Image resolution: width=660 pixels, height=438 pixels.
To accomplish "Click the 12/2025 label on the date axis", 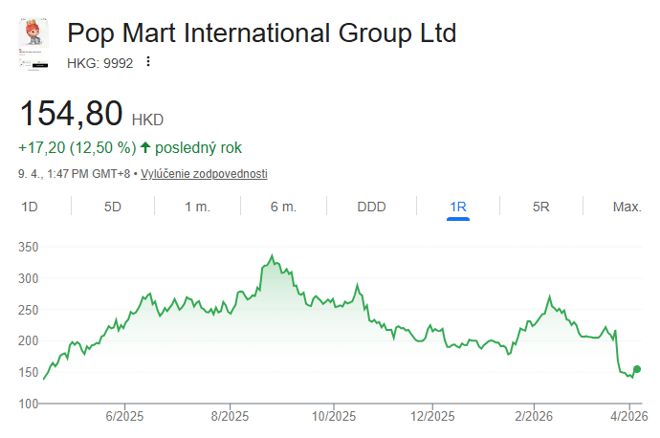I will tap(434, 416).
